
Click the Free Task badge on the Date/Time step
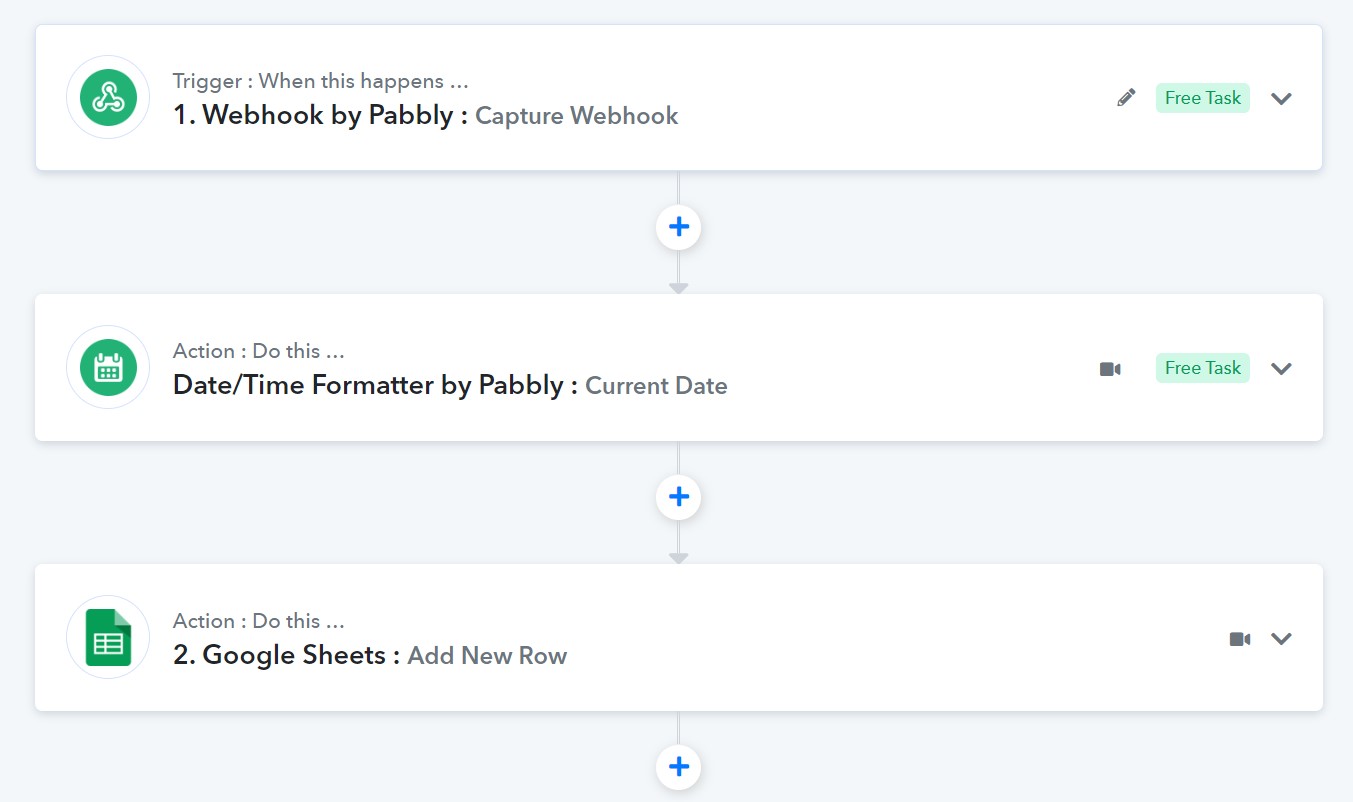(1203, 368)
